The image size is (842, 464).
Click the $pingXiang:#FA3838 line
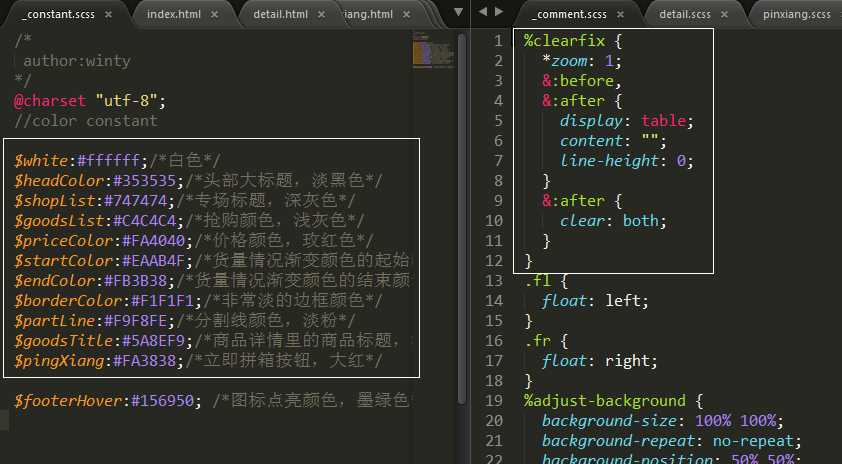198,360
